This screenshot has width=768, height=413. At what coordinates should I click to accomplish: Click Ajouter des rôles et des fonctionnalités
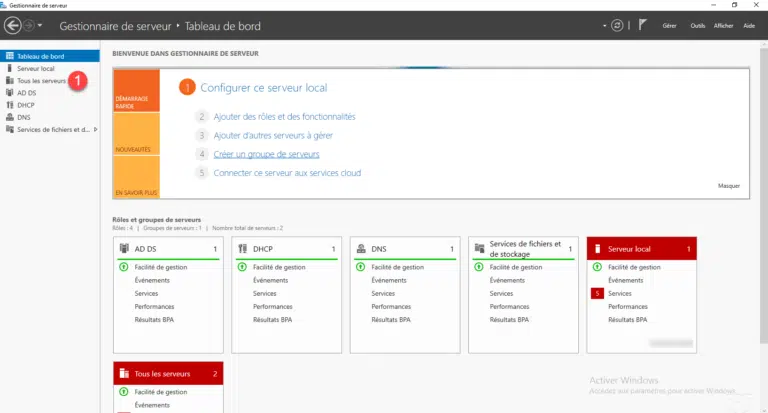(x=284, y=116)
